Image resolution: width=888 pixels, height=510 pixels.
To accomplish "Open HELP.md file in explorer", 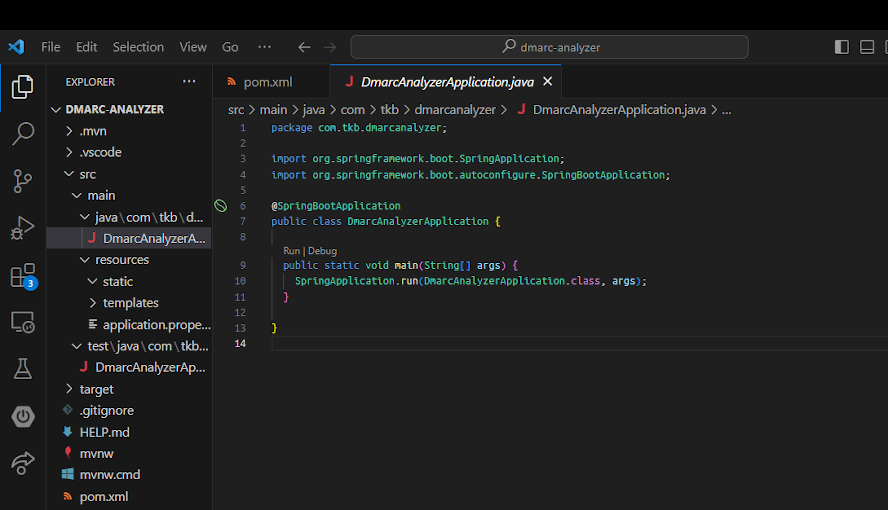I will click(x=130, y=432).
